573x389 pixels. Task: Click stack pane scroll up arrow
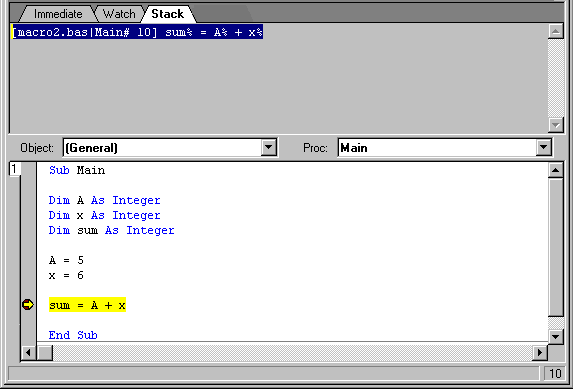555,31
